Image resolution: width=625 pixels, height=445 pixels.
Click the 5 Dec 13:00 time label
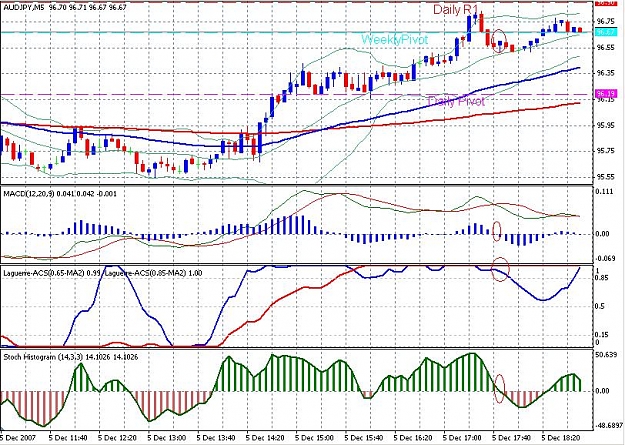(167, 438)
